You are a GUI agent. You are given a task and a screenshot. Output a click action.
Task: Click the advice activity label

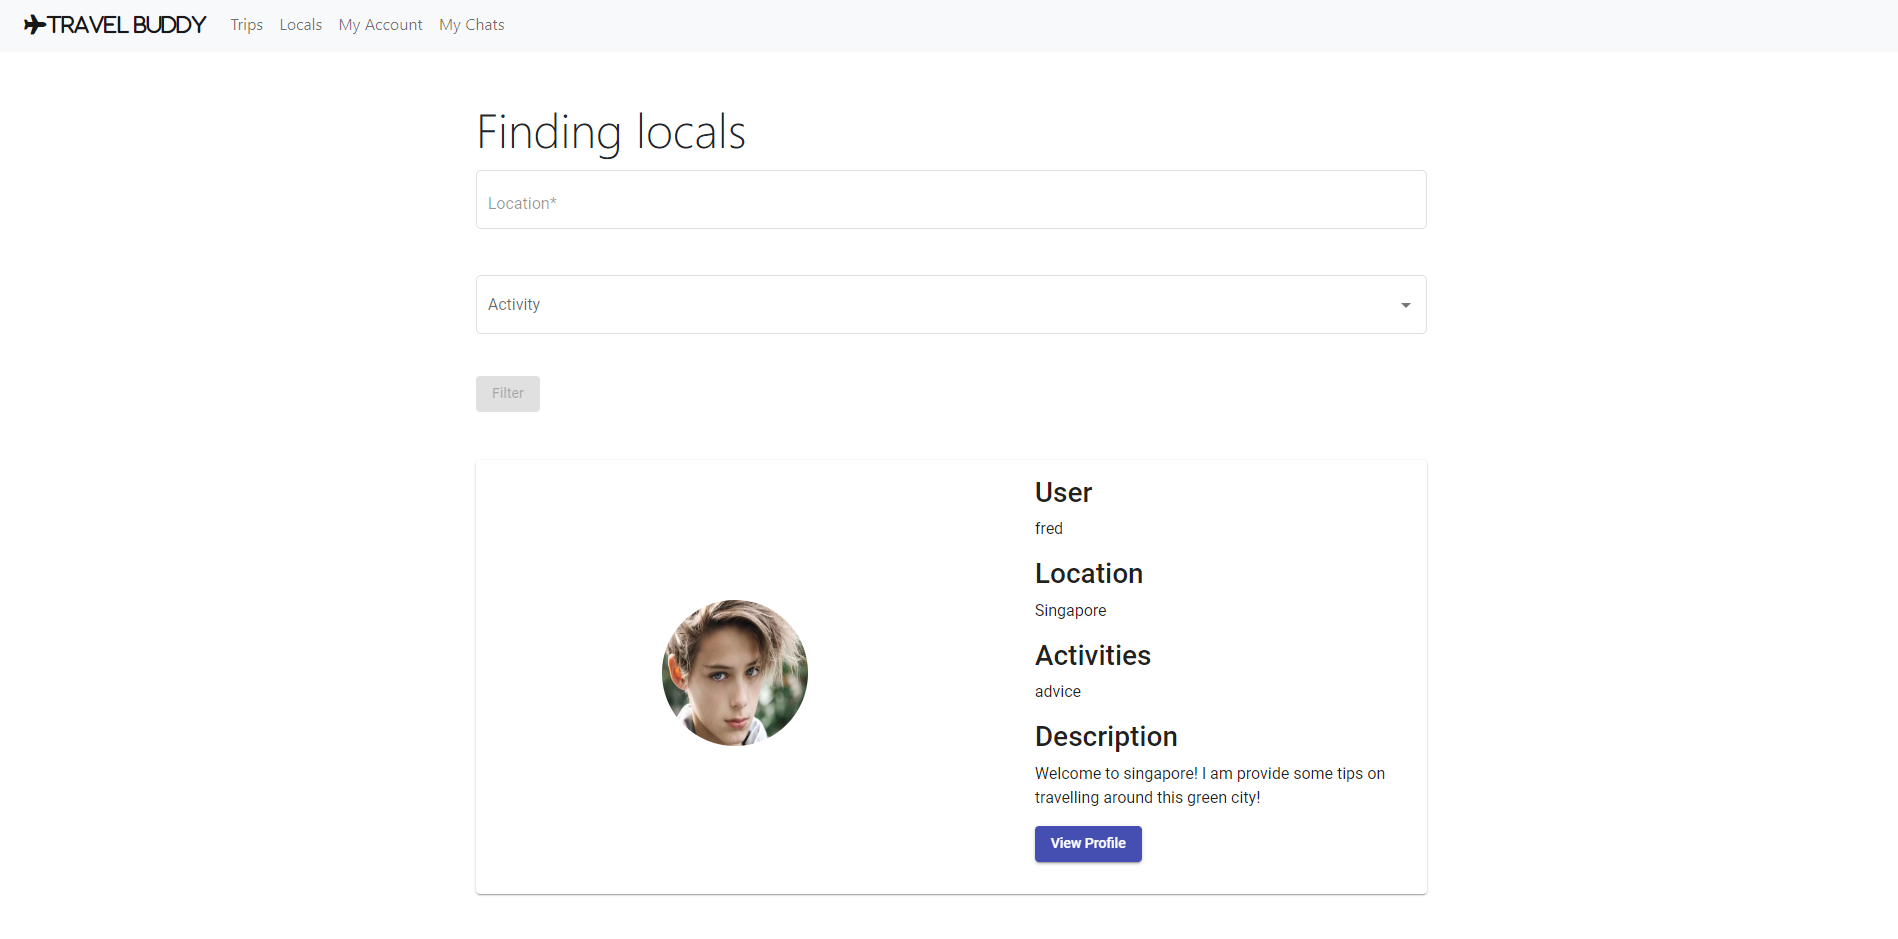coord(1057,691)
